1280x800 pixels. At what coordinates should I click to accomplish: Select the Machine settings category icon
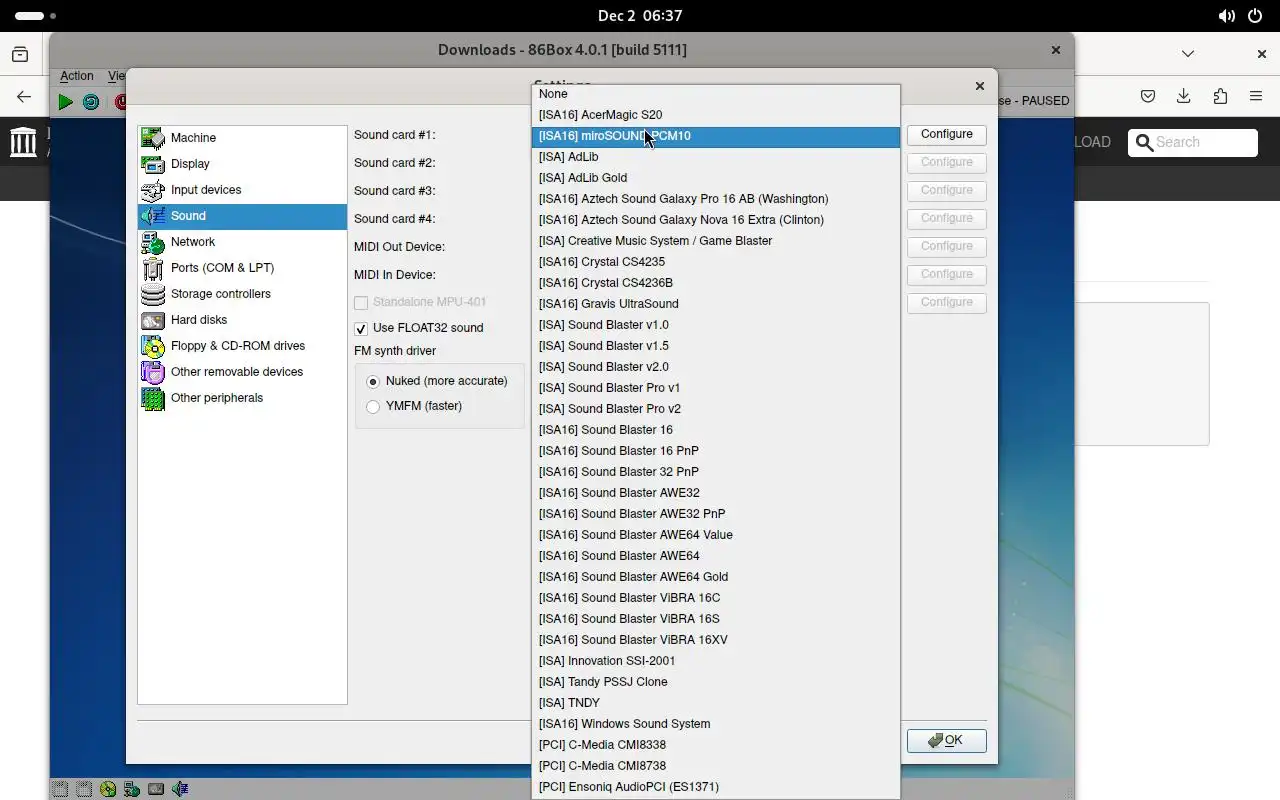pos(153,138)
